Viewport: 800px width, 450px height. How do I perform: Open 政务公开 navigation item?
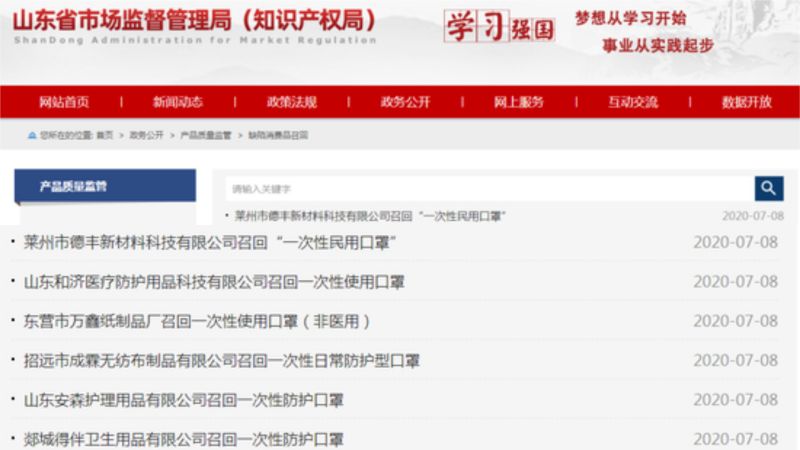(x=405, y=102)
